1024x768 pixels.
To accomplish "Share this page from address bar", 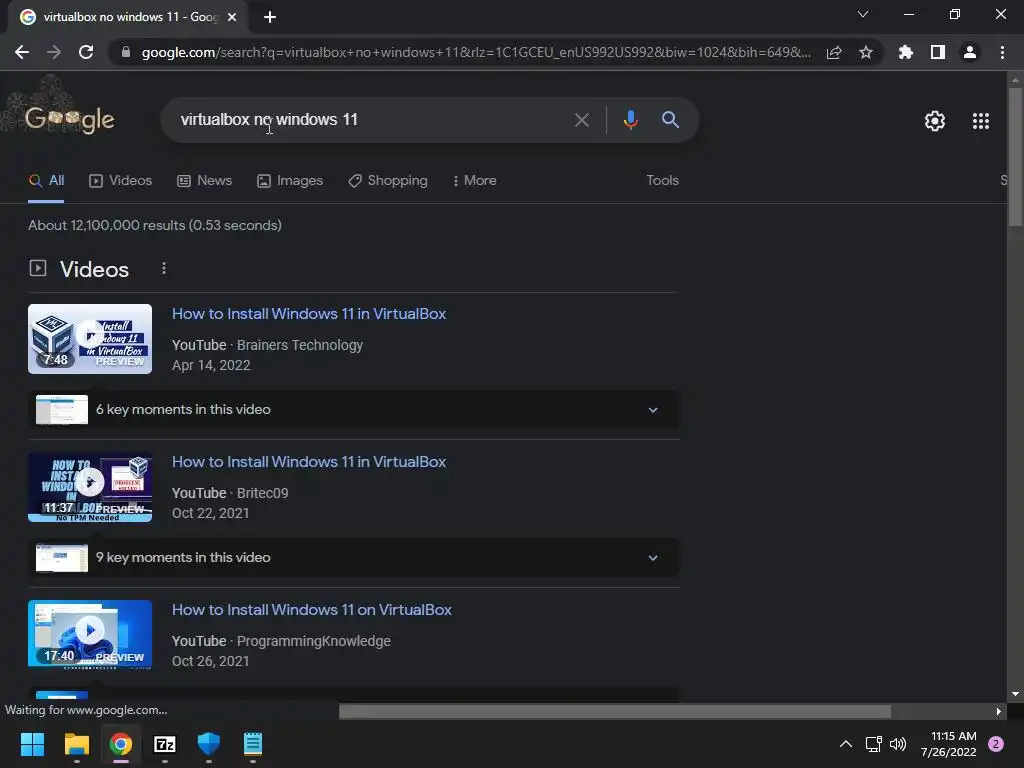I will 834,52.
